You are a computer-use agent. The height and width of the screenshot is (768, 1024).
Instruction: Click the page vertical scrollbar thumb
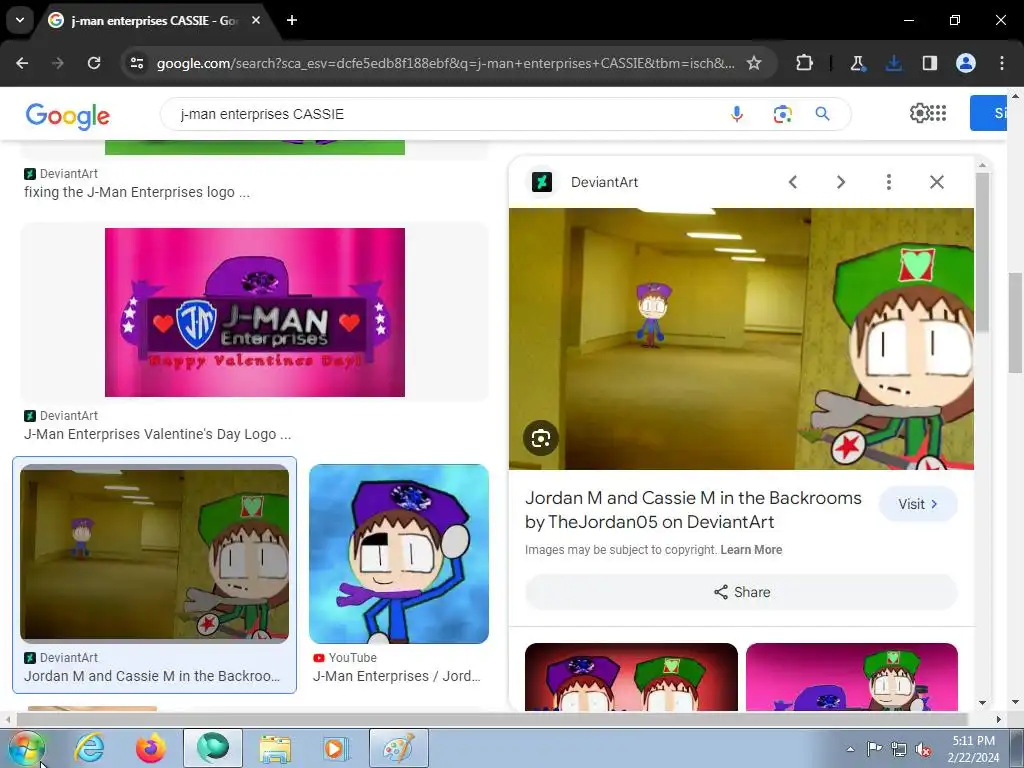click(1016, 323)
